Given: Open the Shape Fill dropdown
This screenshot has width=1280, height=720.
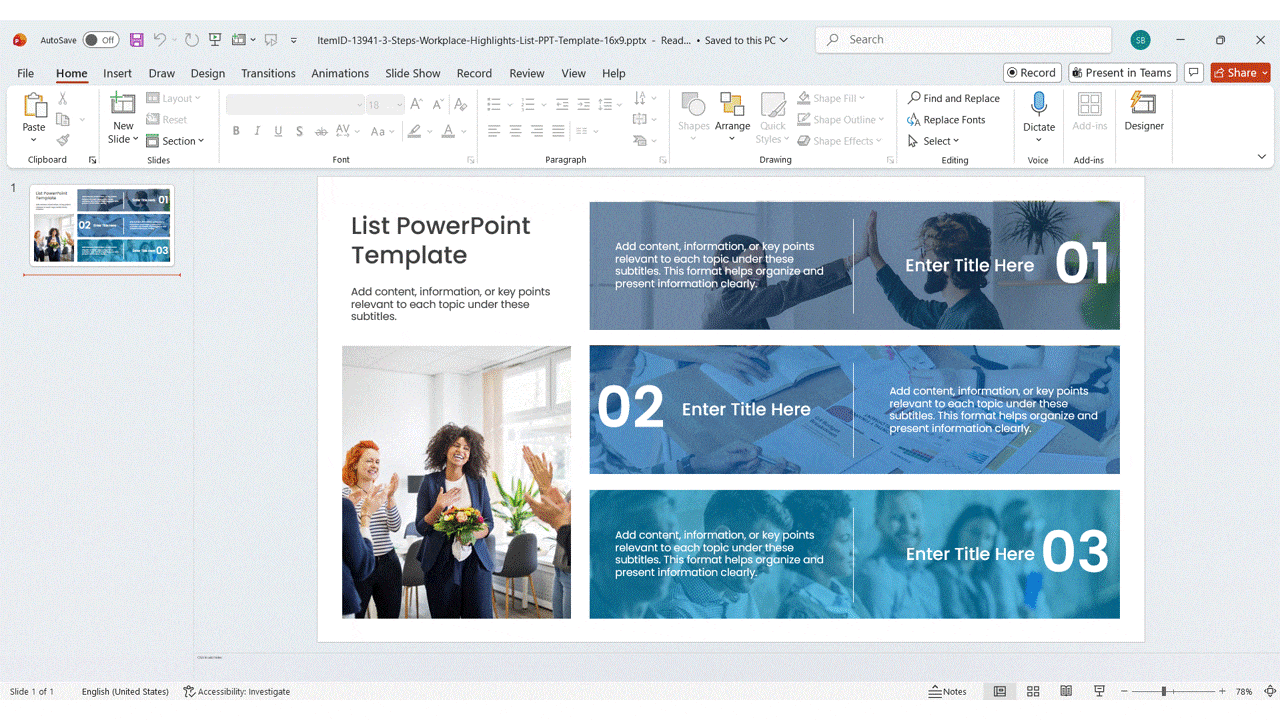Looking at the screenshot, I should [x=836, y=97].
